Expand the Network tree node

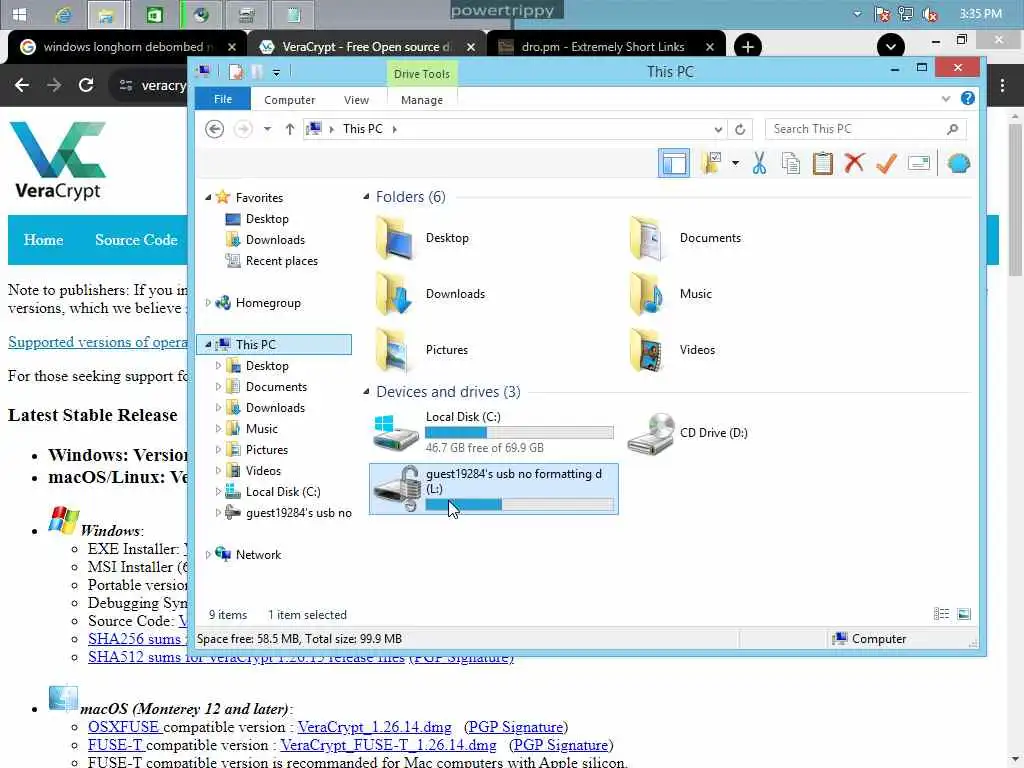[208, 554]
